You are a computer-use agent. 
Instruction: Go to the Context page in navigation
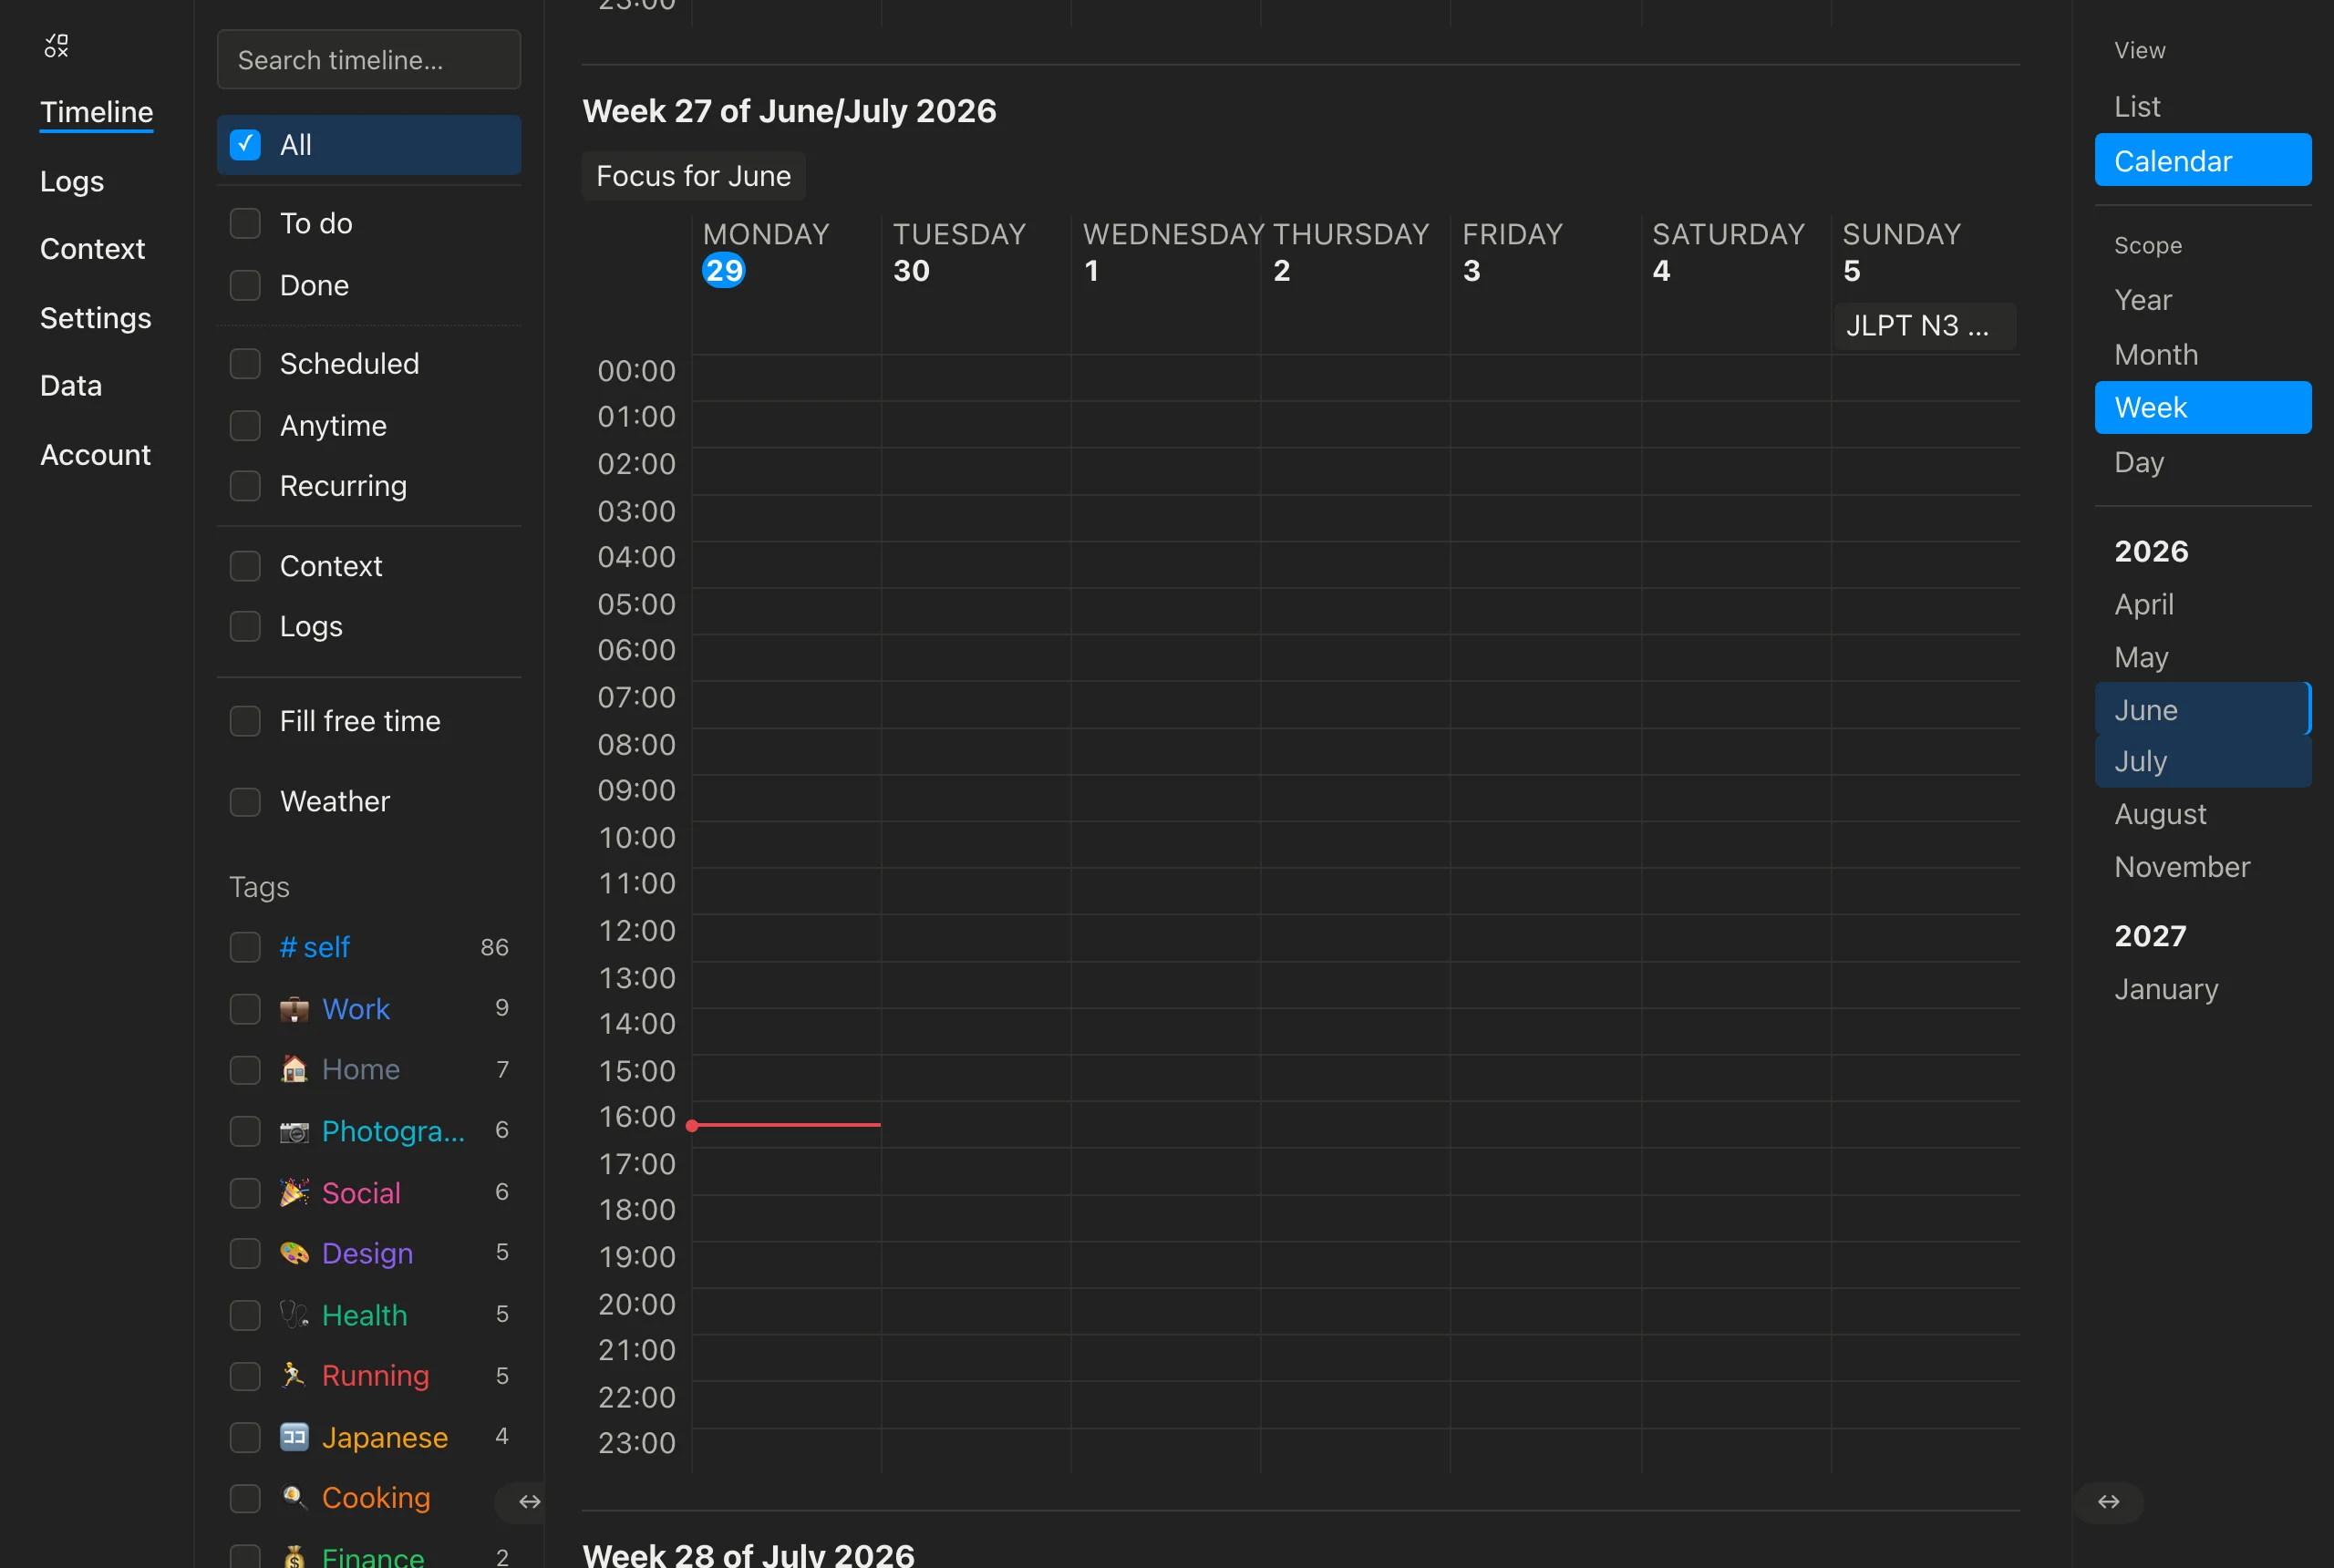[92, 249]
